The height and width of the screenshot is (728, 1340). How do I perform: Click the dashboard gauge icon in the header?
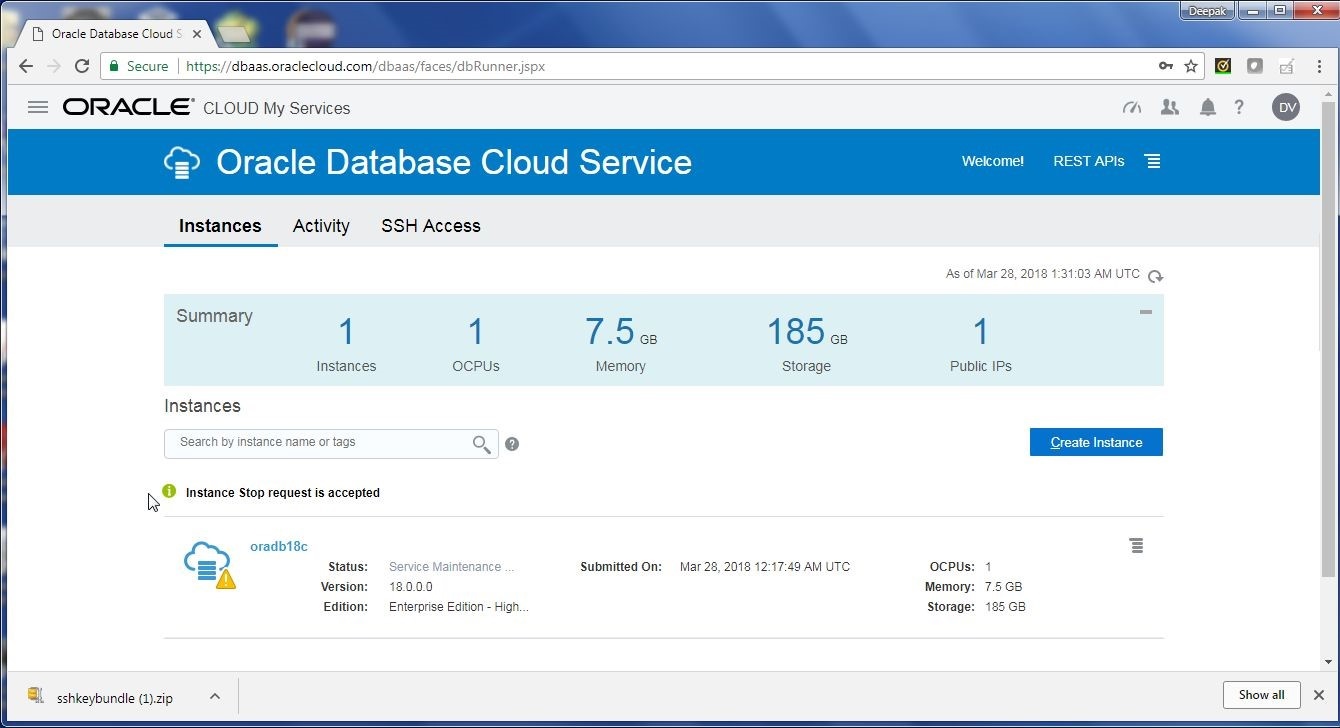(1131, 107)
